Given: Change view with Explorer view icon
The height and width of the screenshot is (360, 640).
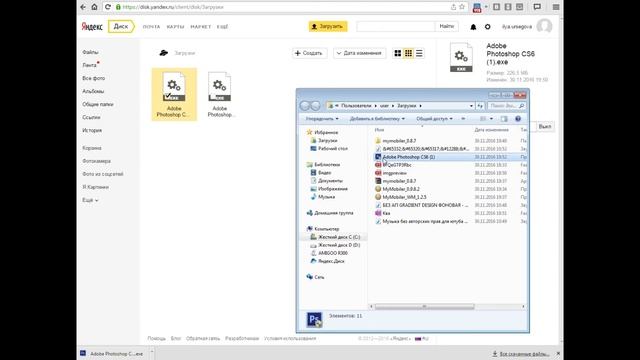Looking at the screenshot, I should pyautogui.click(x=483, y=119).
